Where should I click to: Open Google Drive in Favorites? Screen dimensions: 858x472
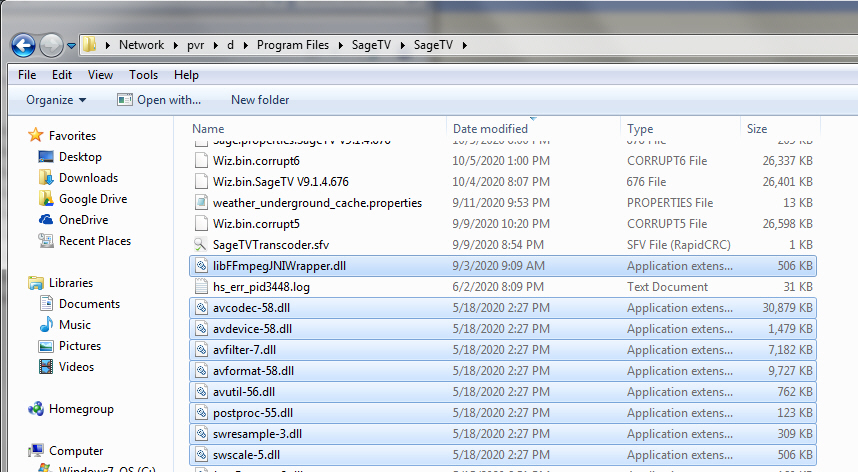(x=93, y=199)
